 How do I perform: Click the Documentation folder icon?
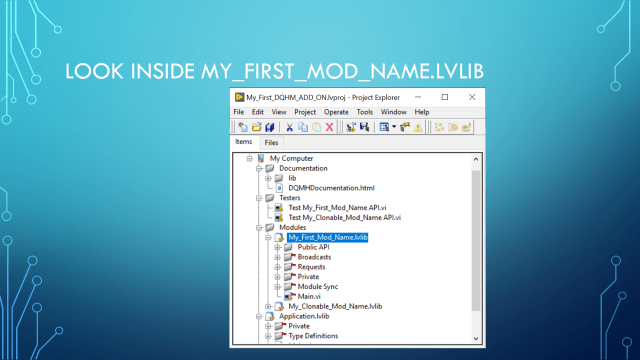pos(269,168)
